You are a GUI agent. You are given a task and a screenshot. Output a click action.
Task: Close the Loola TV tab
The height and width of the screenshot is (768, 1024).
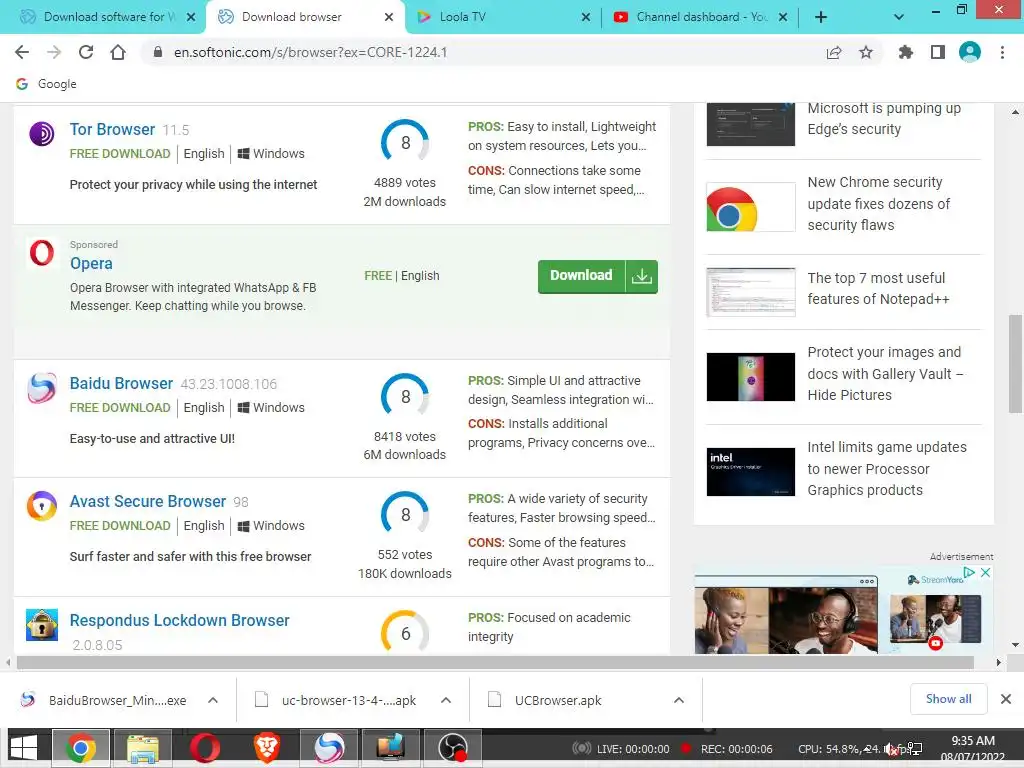586,17
